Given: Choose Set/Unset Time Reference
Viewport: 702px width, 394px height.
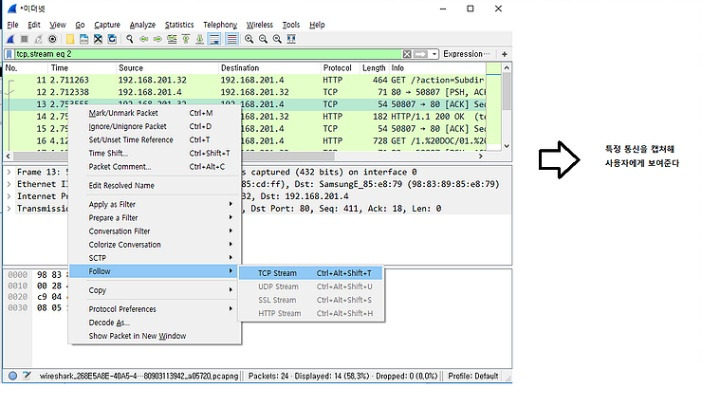Looking at the screenshot, I should [x=155, y=140].
